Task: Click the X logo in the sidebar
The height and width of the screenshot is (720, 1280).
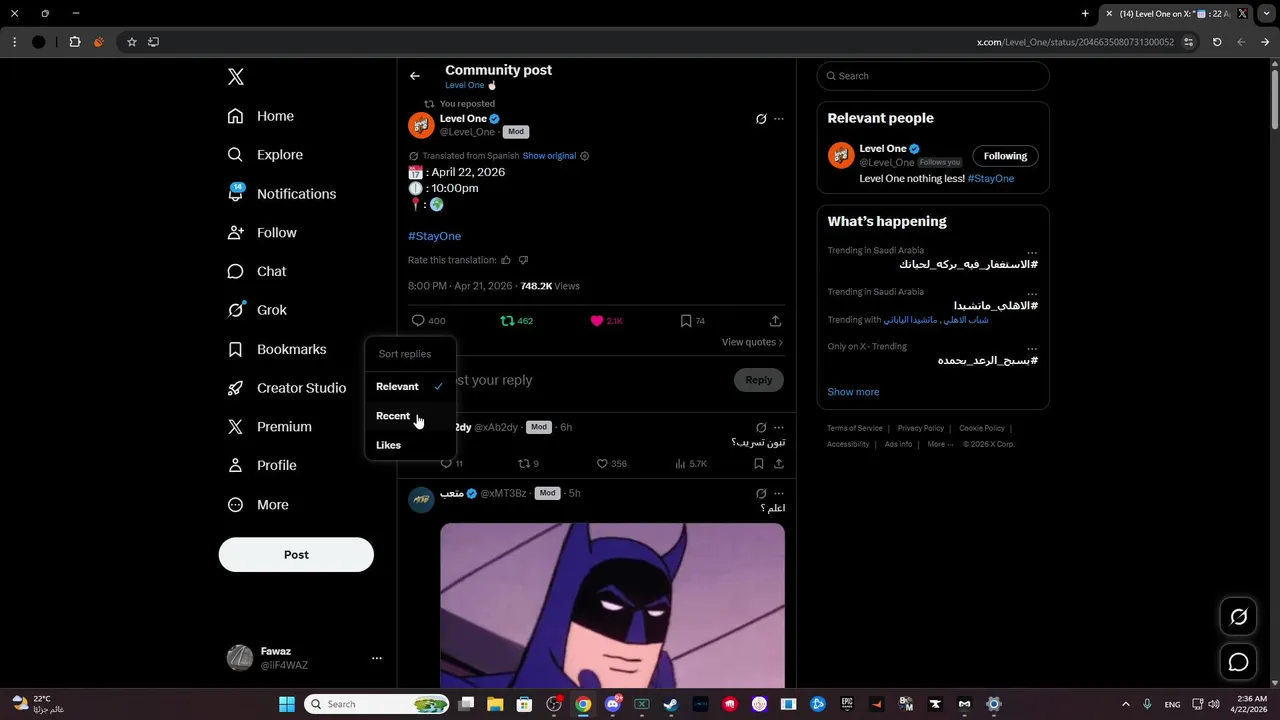Action: point(236,77)
